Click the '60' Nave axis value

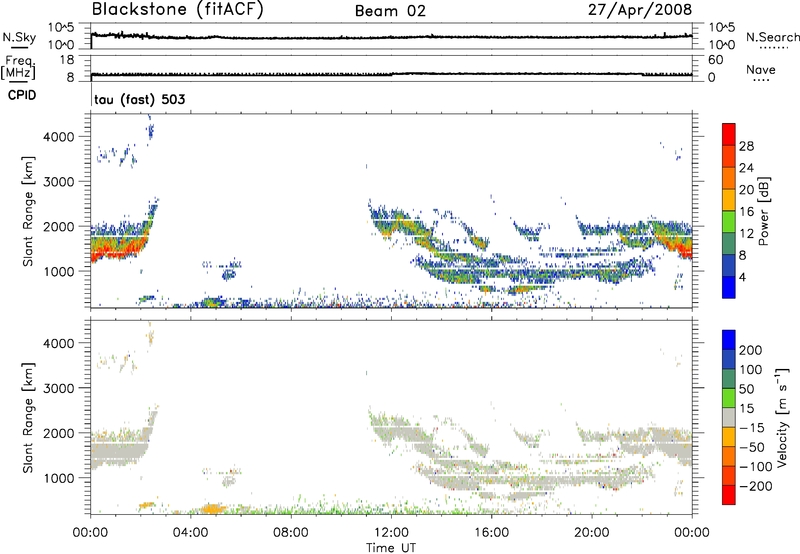point(715,60)
